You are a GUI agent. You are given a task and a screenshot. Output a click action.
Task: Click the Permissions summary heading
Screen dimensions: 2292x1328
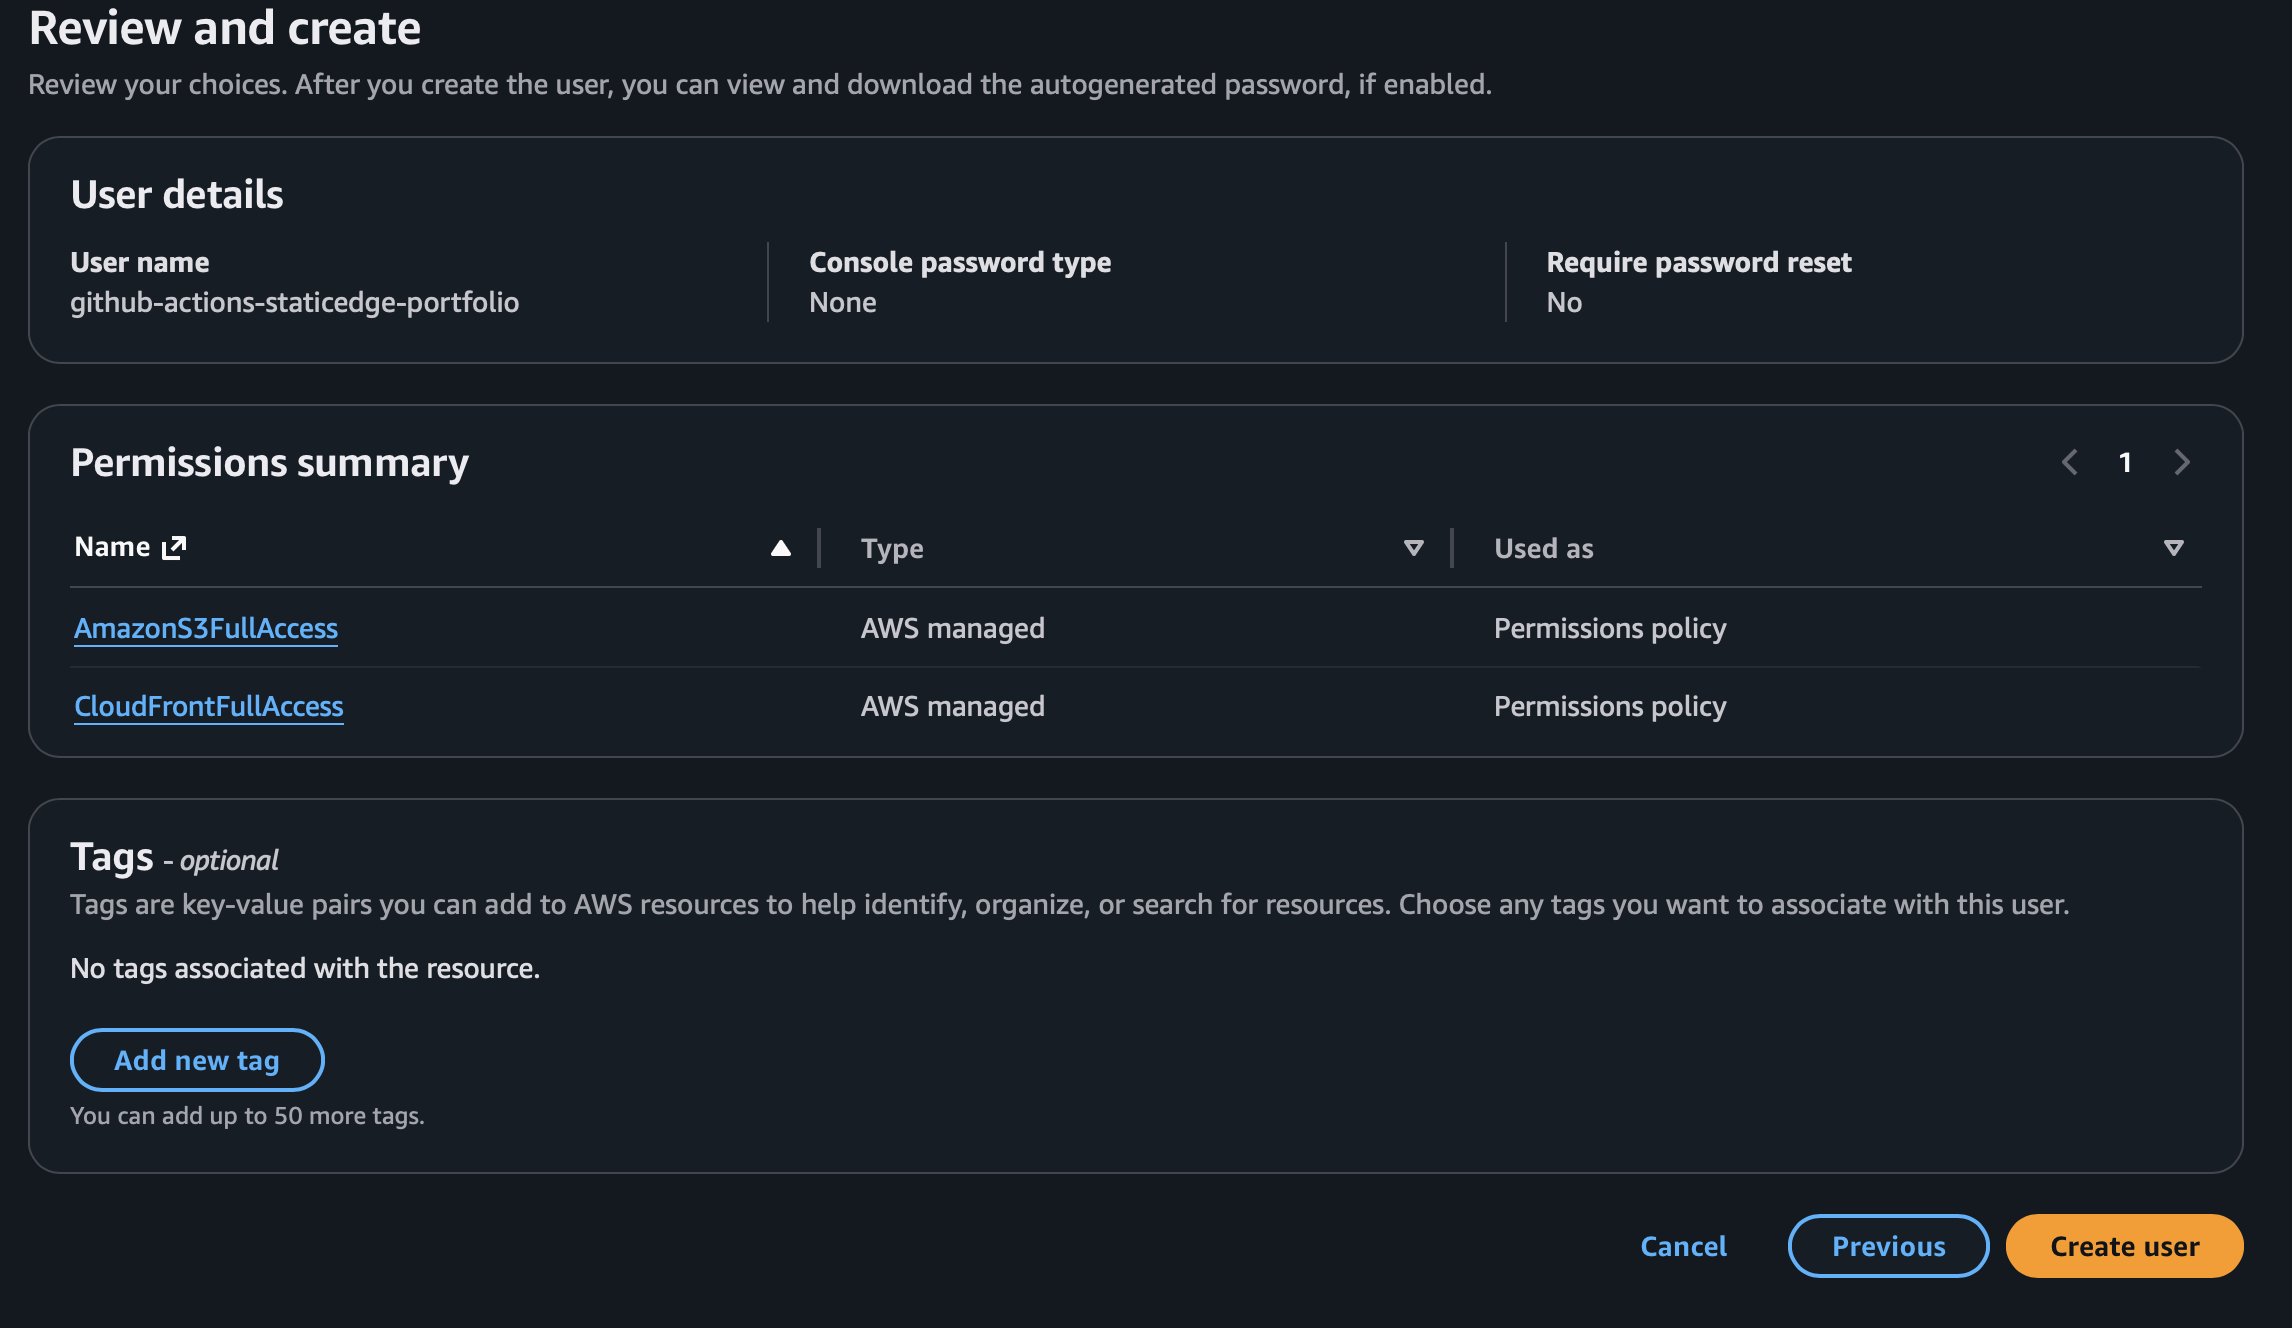tap(269, 463)
